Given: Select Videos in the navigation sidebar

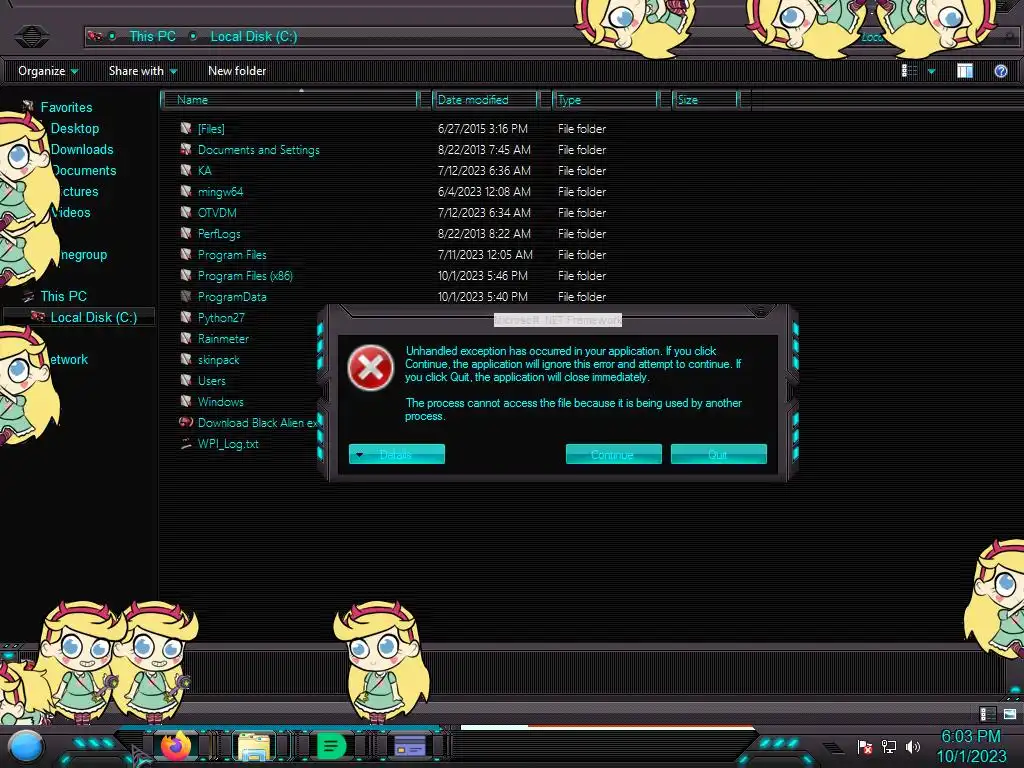Looking at the screenshot, I should click(x=71, y=212).
